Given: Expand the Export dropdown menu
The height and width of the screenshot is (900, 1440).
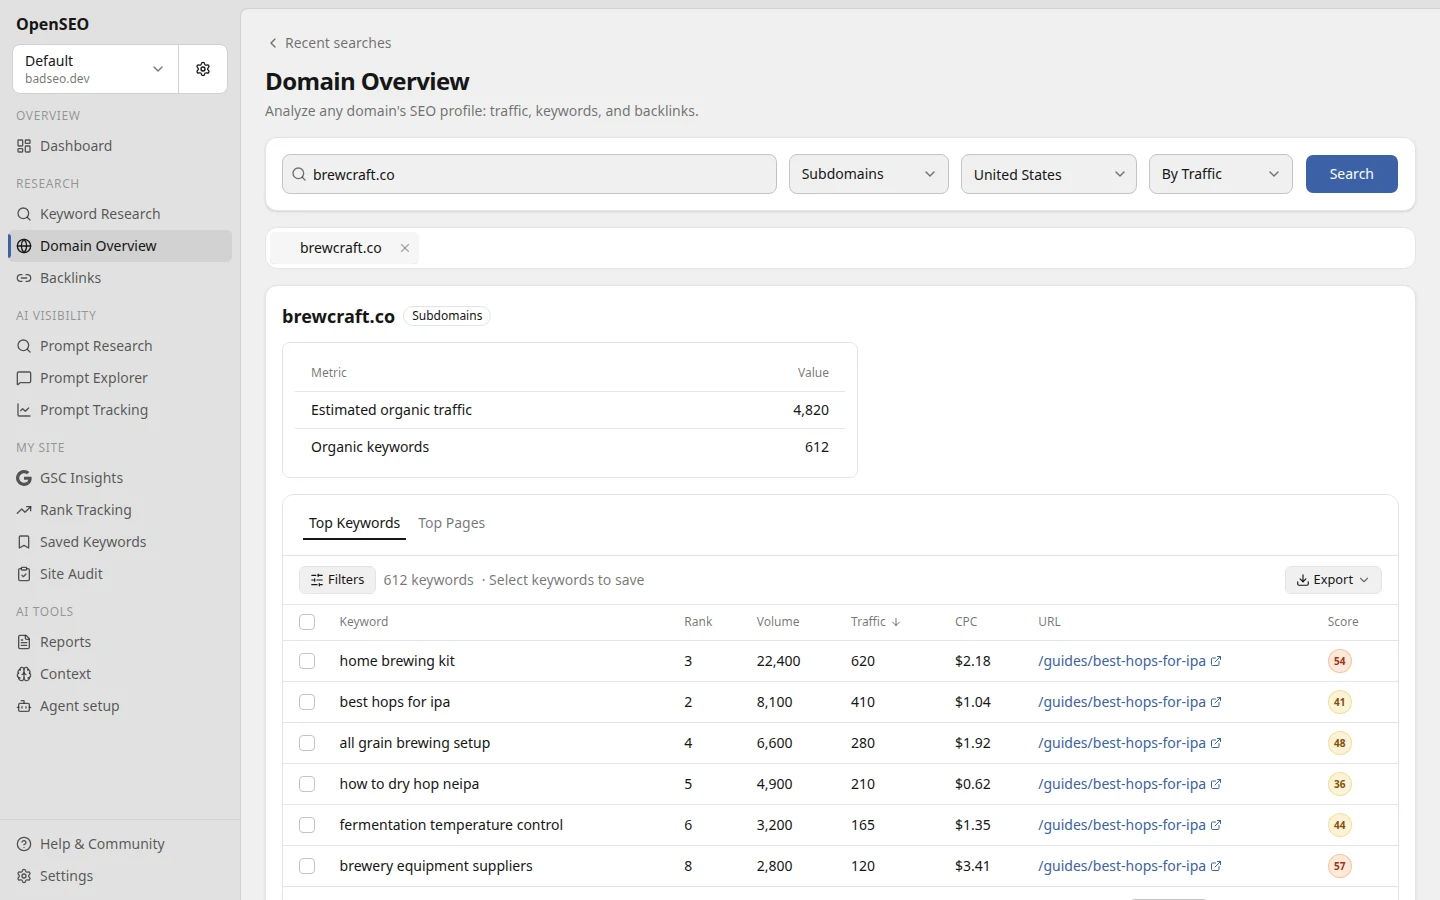Looking at the screenshot, I should [x=1333, y=580].
